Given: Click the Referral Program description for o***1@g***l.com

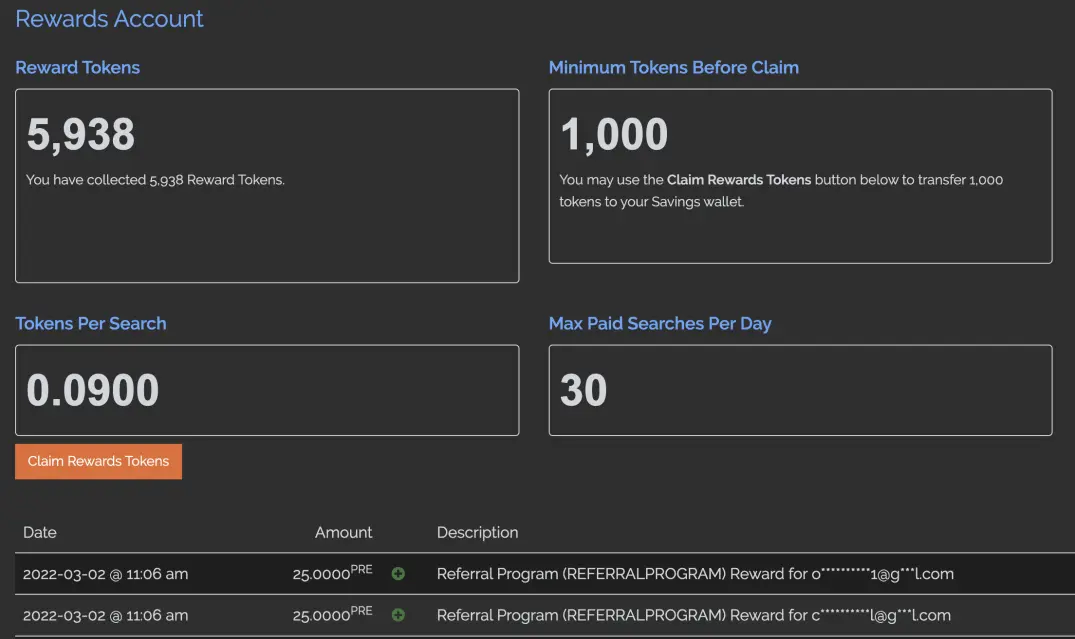Looking at the screenshot, I should click(x=695, y=574).
